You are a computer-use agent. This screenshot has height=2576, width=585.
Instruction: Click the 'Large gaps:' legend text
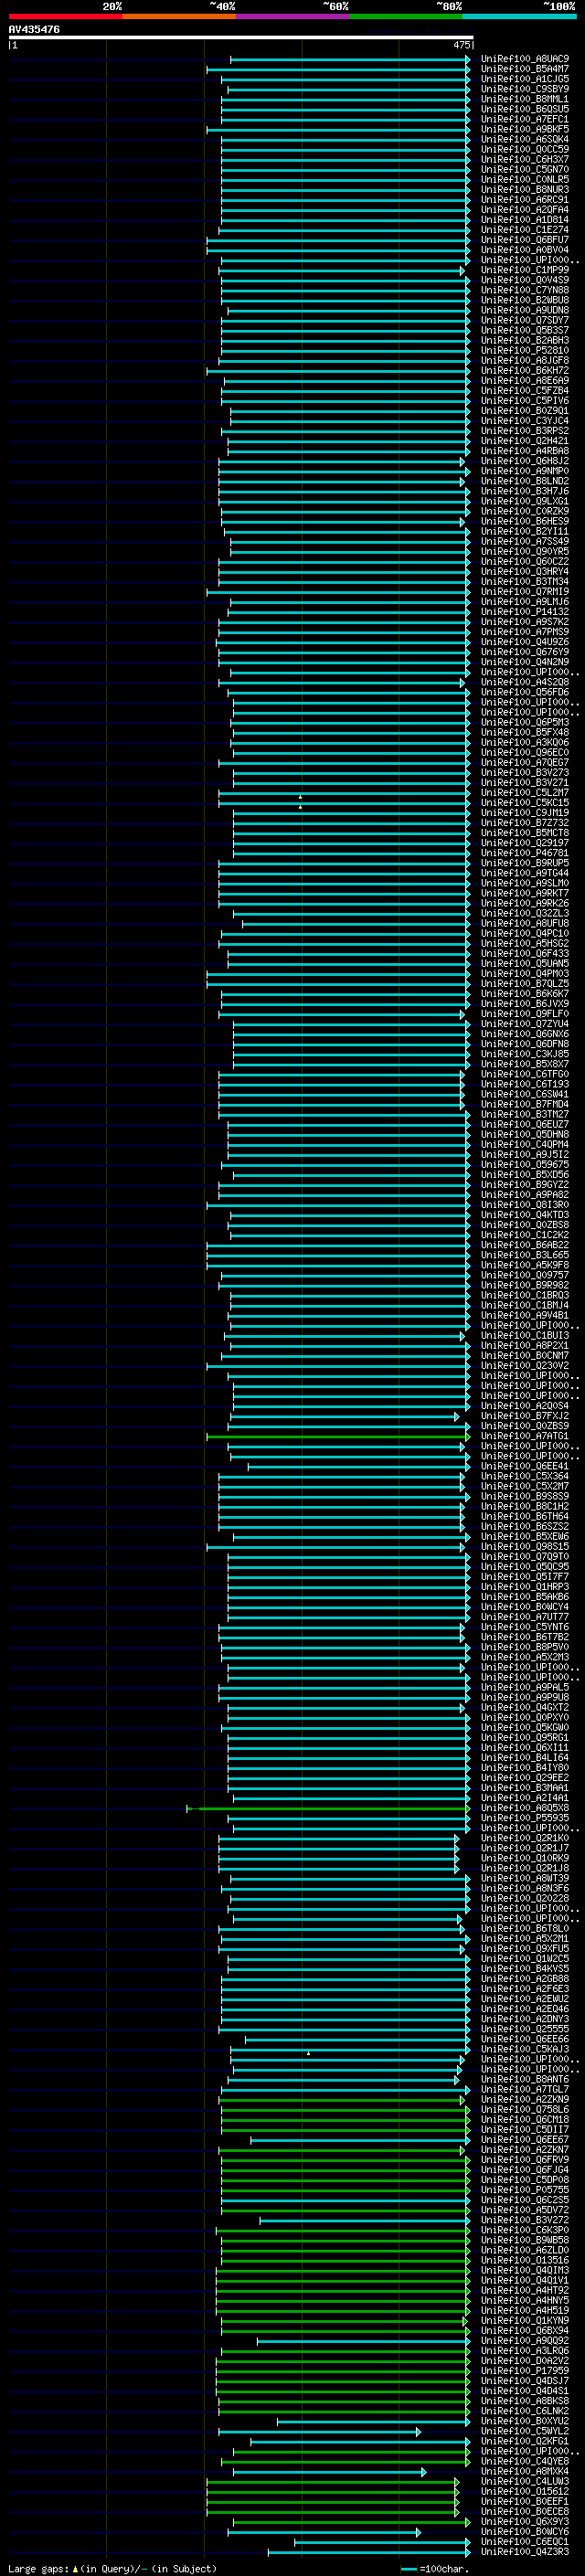pos(38,2568)
